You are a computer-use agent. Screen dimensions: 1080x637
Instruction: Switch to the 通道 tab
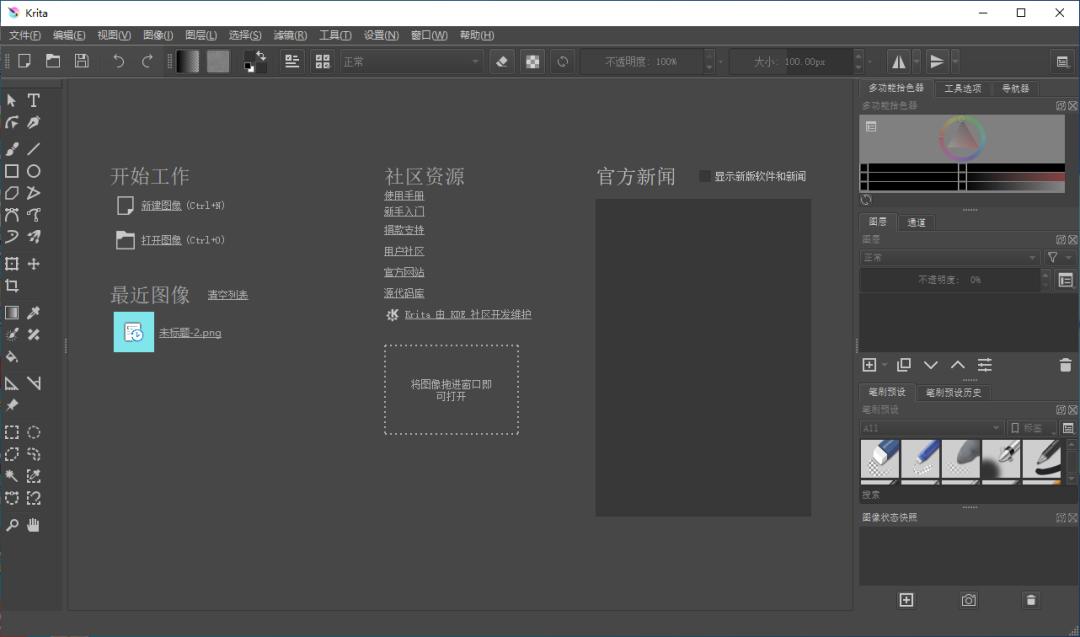pos(916,222)
